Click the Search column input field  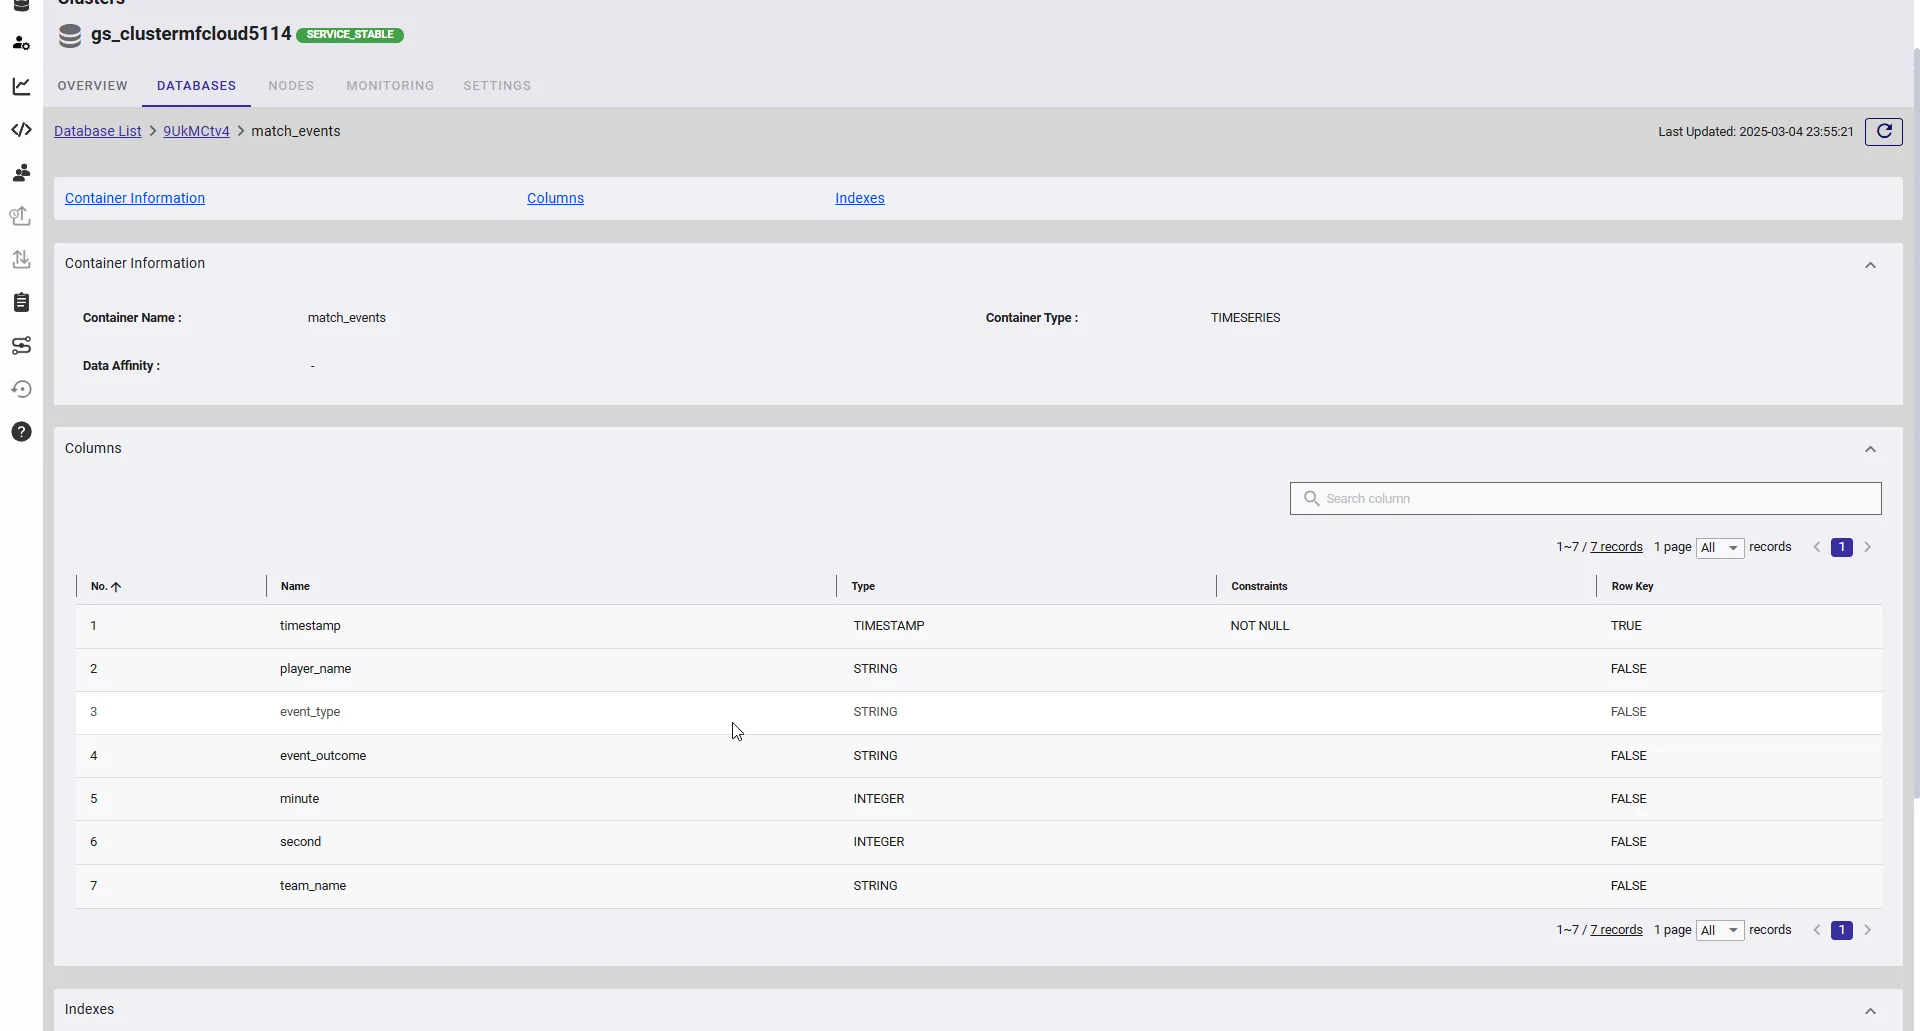coord(1597,499)
